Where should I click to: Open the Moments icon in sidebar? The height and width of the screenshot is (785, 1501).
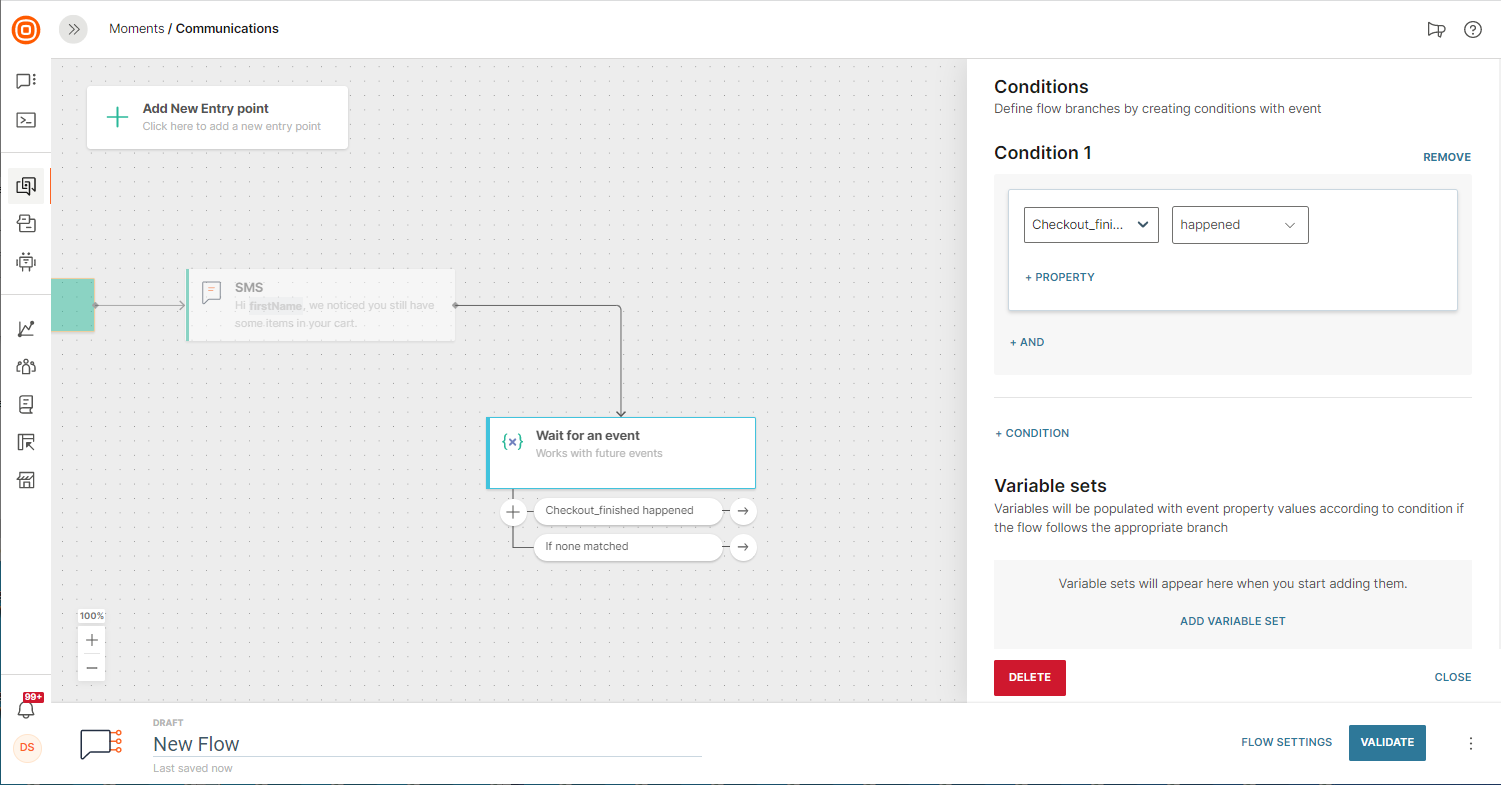tap(27, 186)
